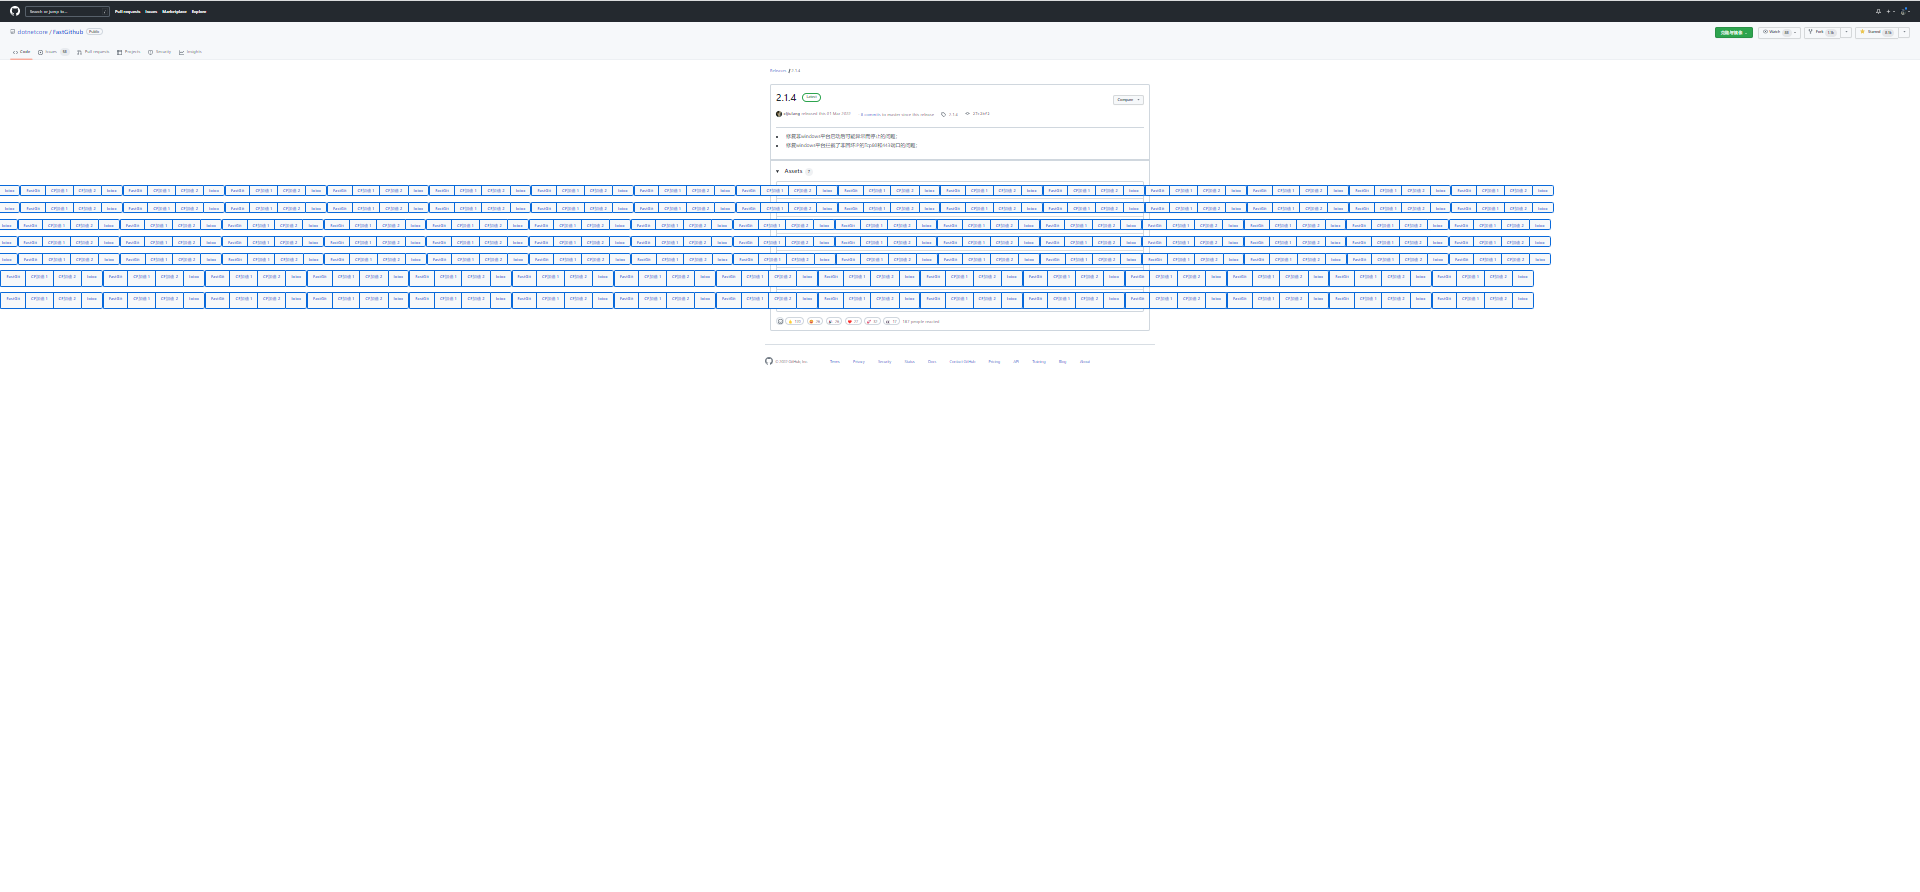1920x892 pixels.
Task: Switch to the Insights tab
Action: pyautogui.click(x=190, y=52)
